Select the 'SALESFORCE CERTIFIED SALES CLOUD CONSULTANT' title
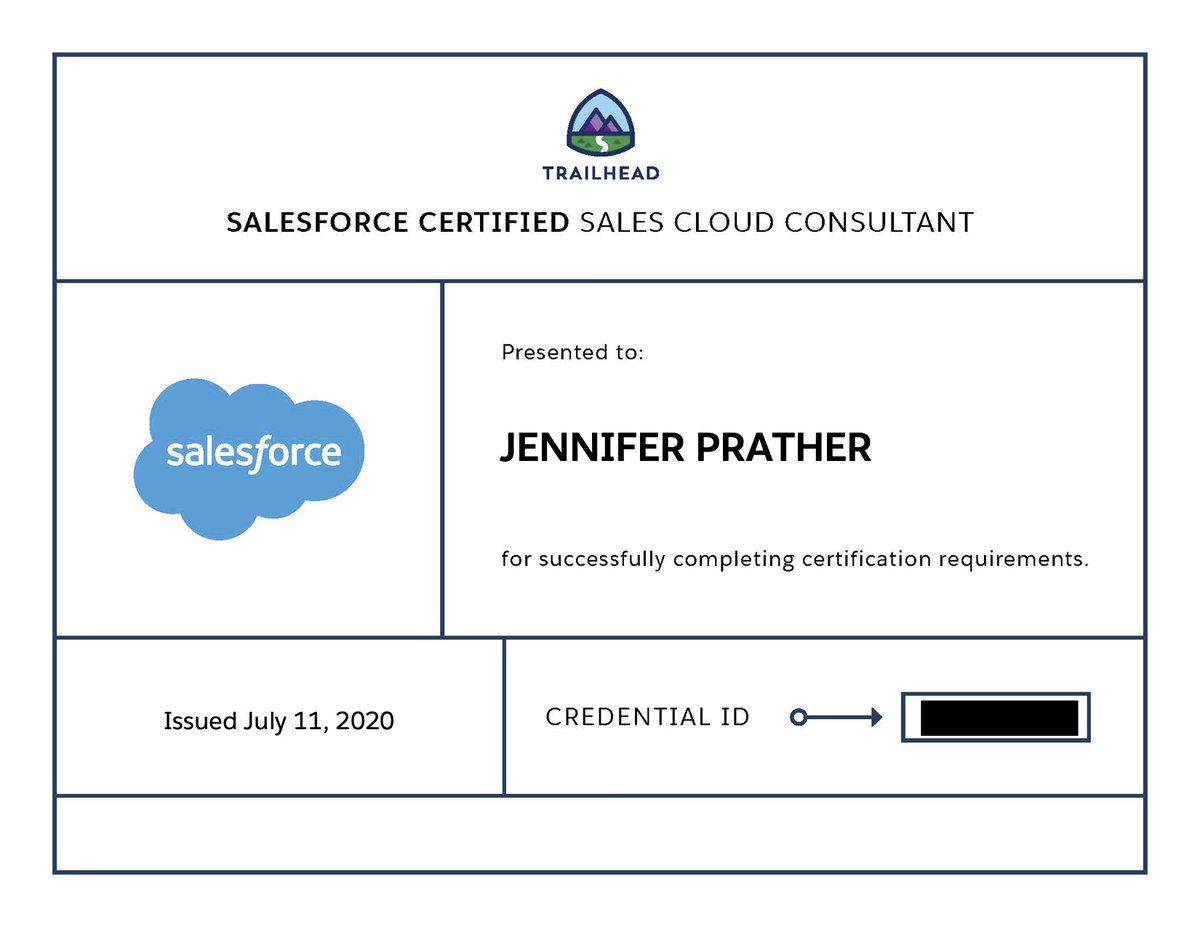Screen dimensions: 1200x927 [600, 222]
